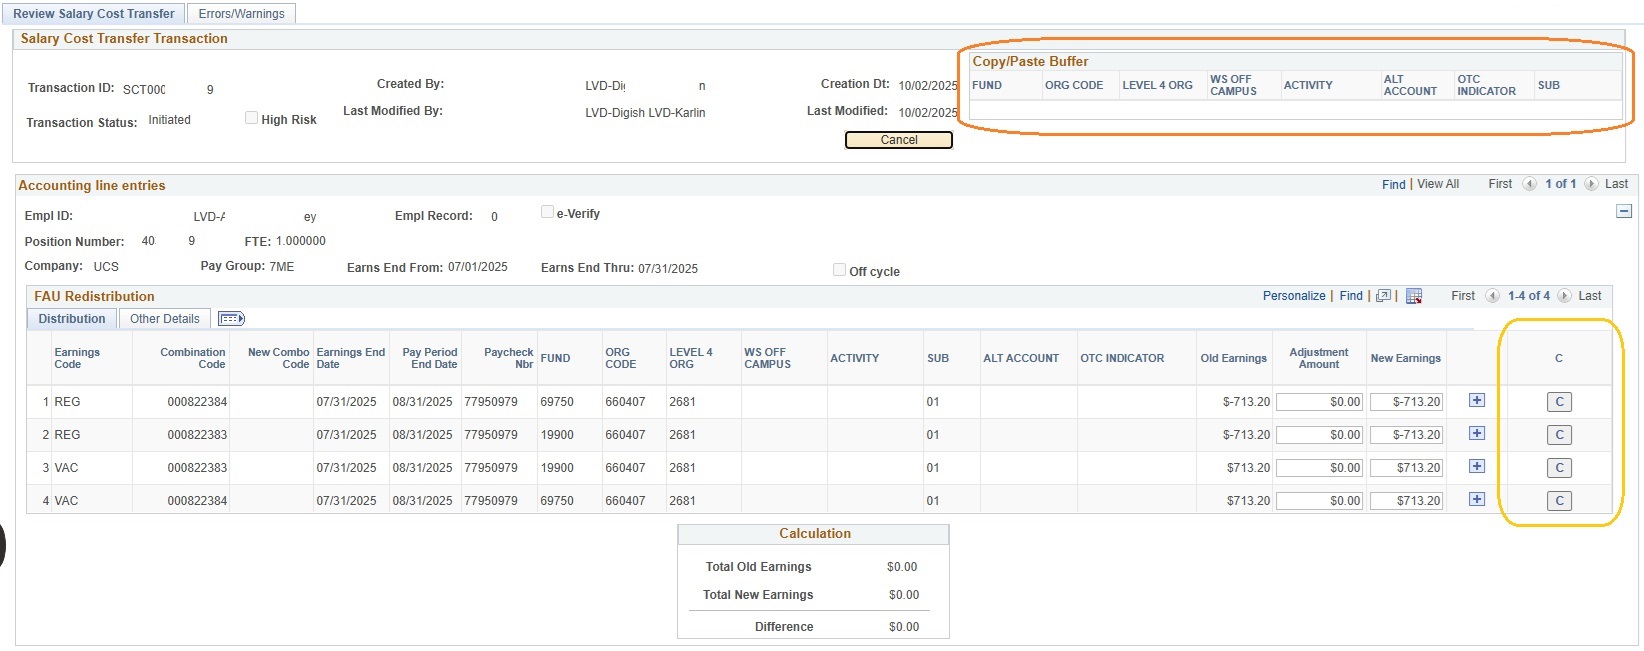
Task: Open FAU grid in new window icon
Action: pos(1383,296)
